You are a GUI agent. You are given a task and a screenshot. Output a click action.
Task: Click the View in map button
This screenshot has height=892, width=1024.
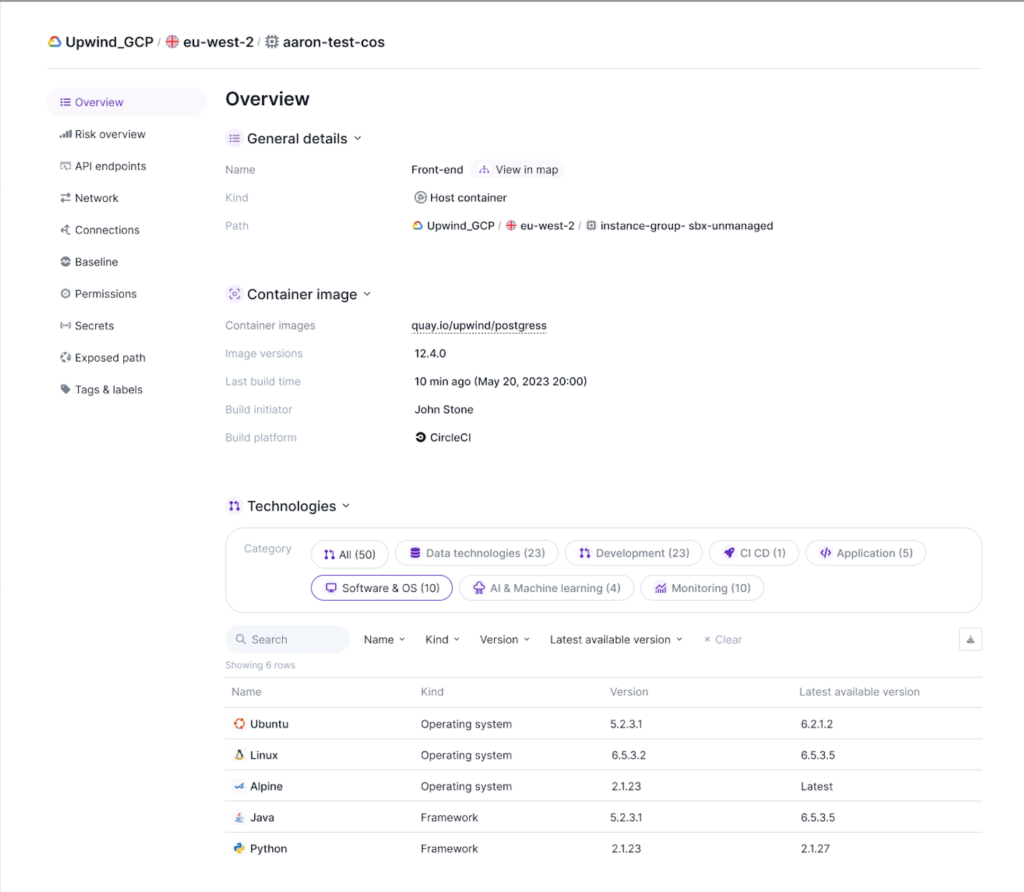[x=519, y=169]
